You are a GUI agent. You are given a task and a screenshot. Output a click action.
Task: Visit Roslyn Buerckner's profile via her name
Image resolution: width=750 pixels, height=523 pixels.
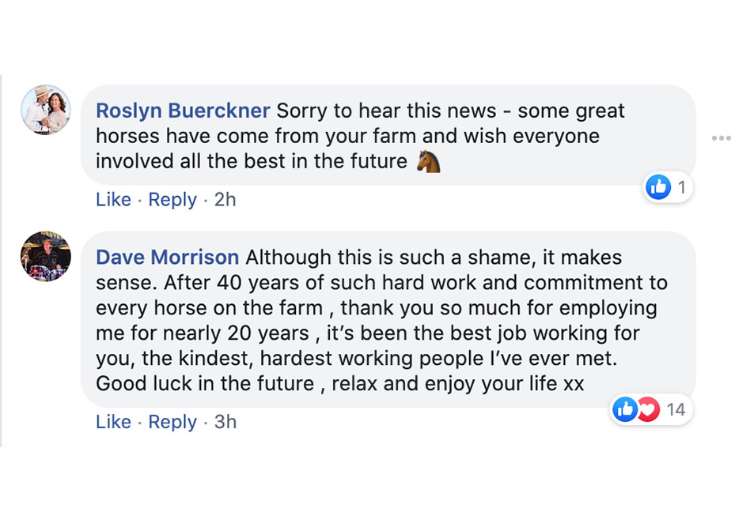click(183, 110)
